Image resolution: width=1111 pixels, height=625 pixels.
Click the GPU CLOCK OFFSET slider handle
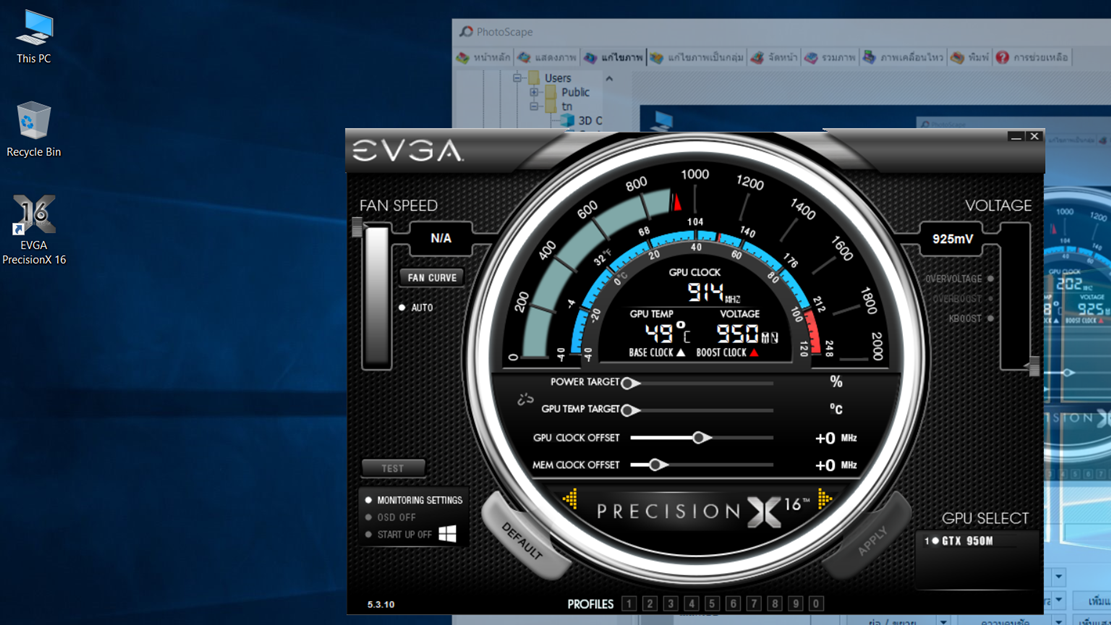point(700,438)
